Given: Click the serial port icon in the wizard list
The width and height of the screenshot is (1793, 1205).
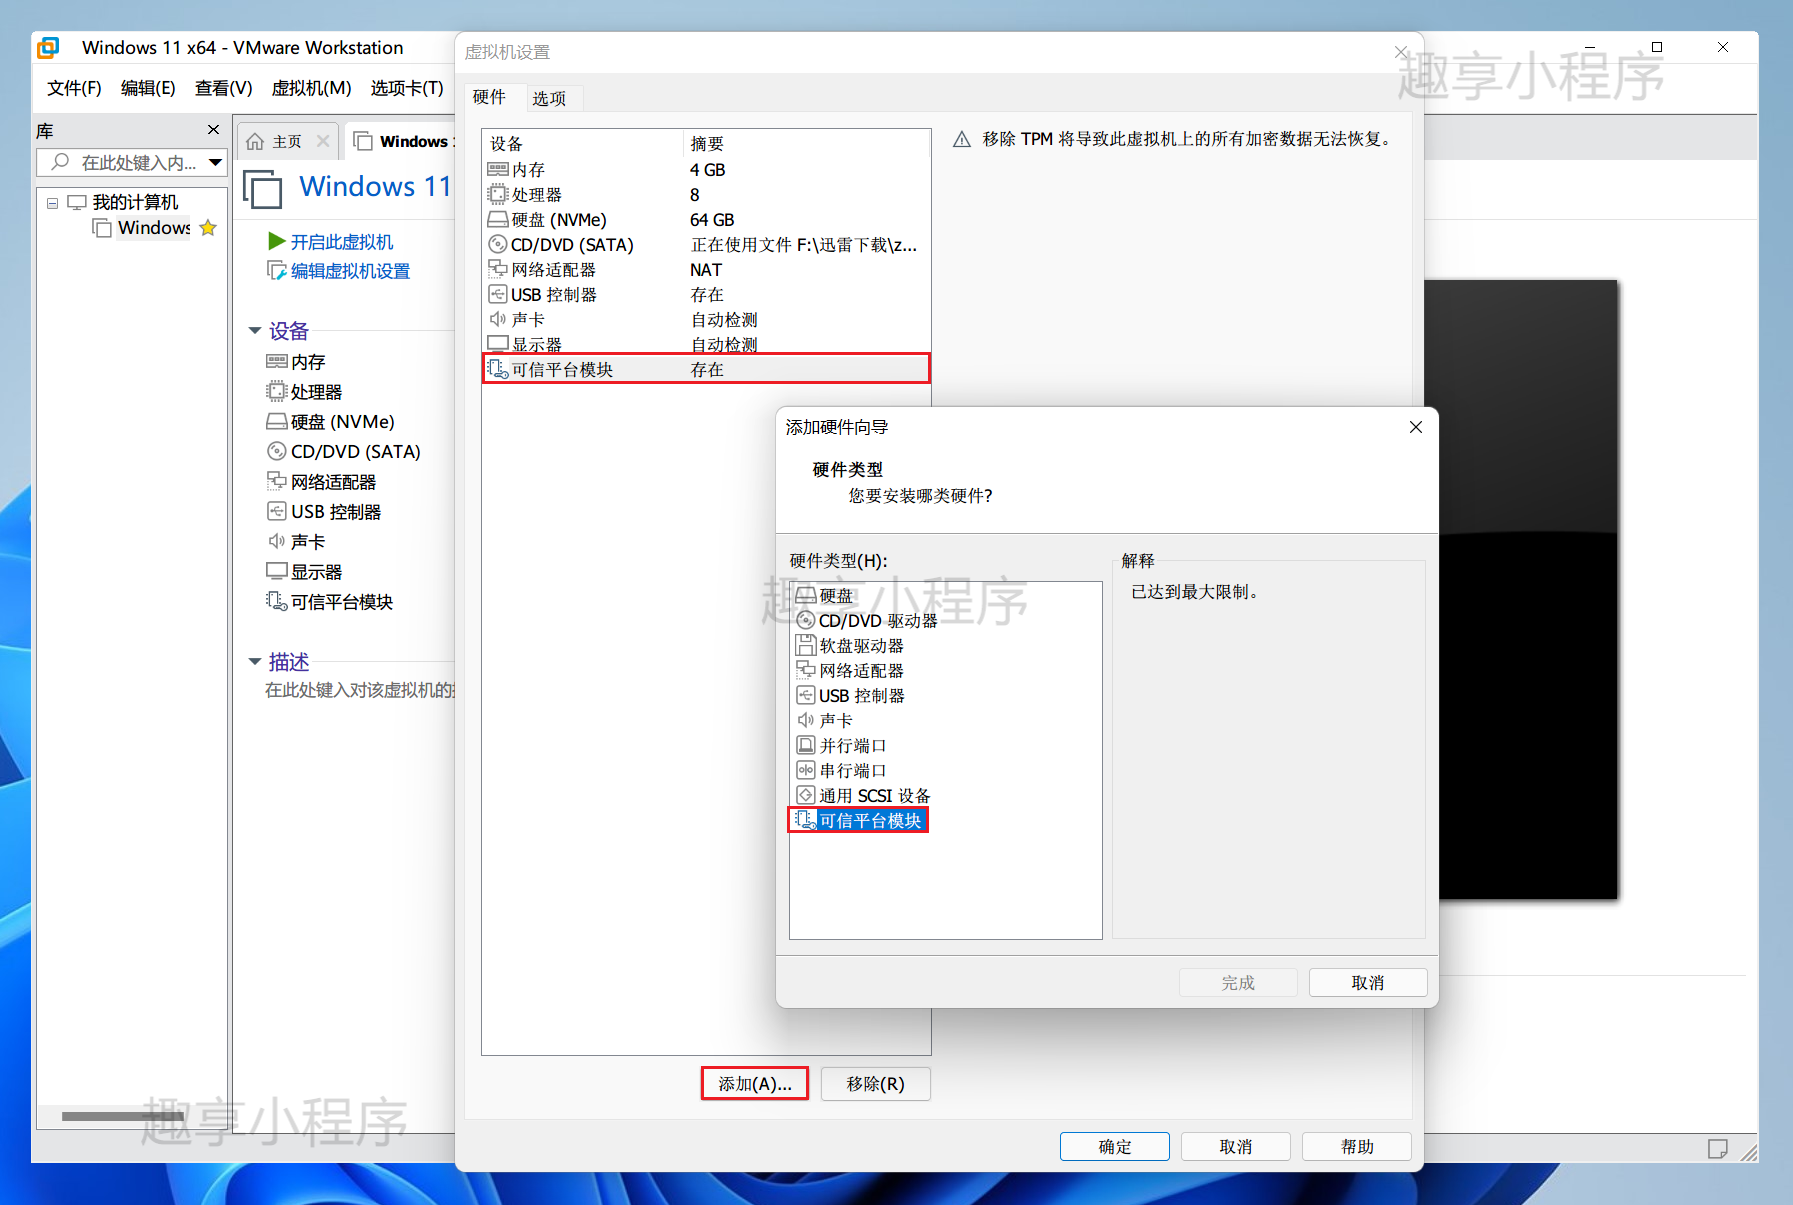Looking at the screenshot, I should [806, 771].
